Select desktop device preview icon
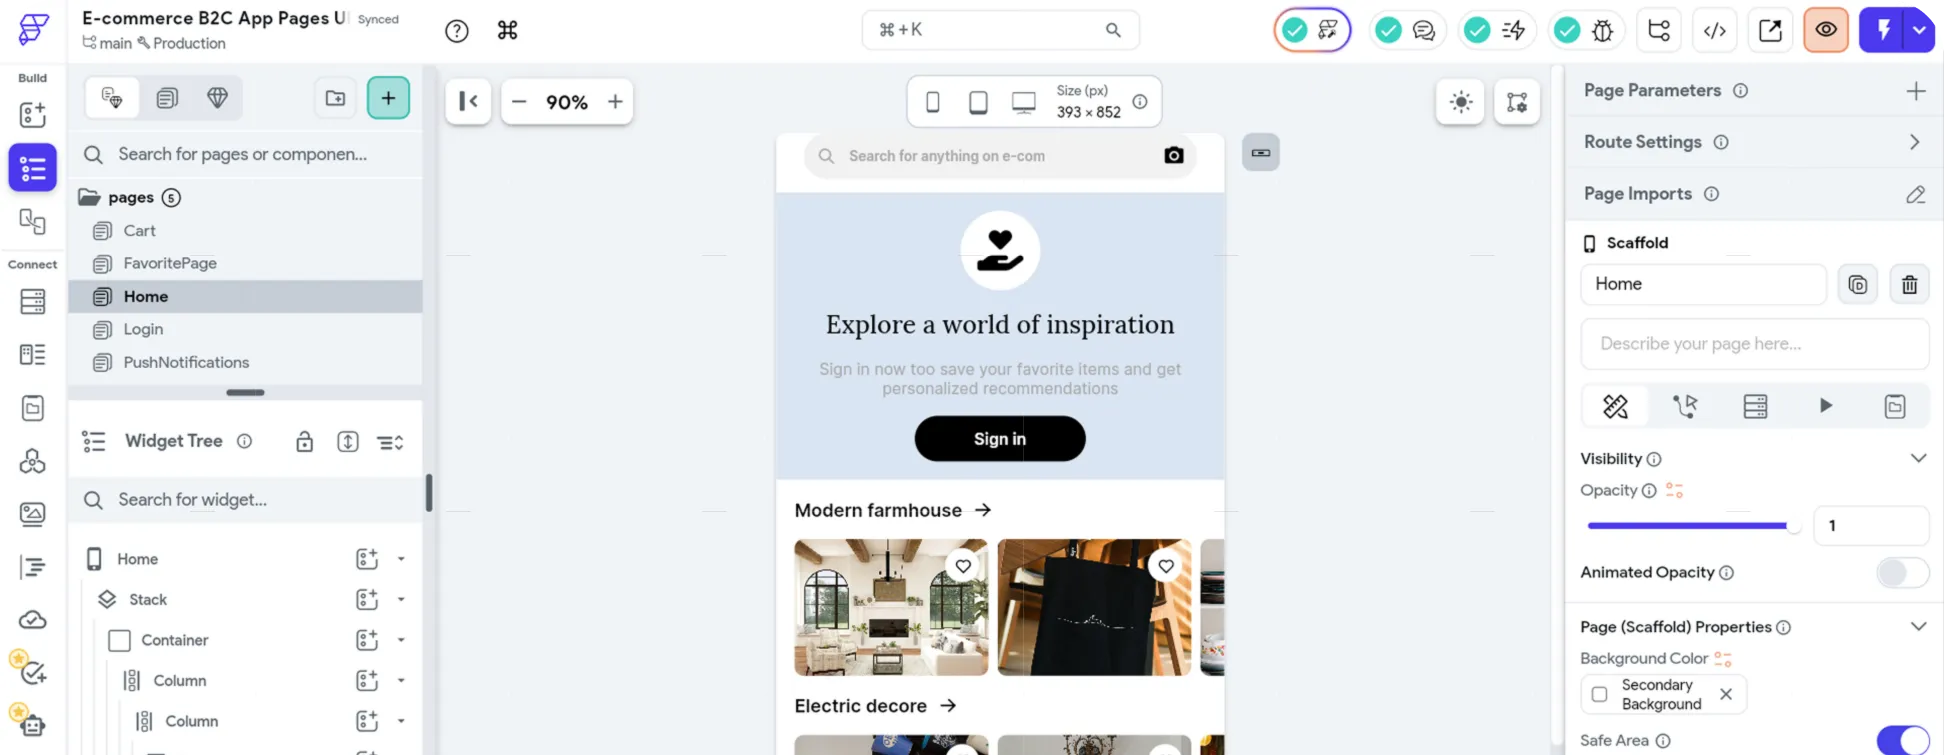Screen dimensions: 1944x755 [x=1024, y=102]
